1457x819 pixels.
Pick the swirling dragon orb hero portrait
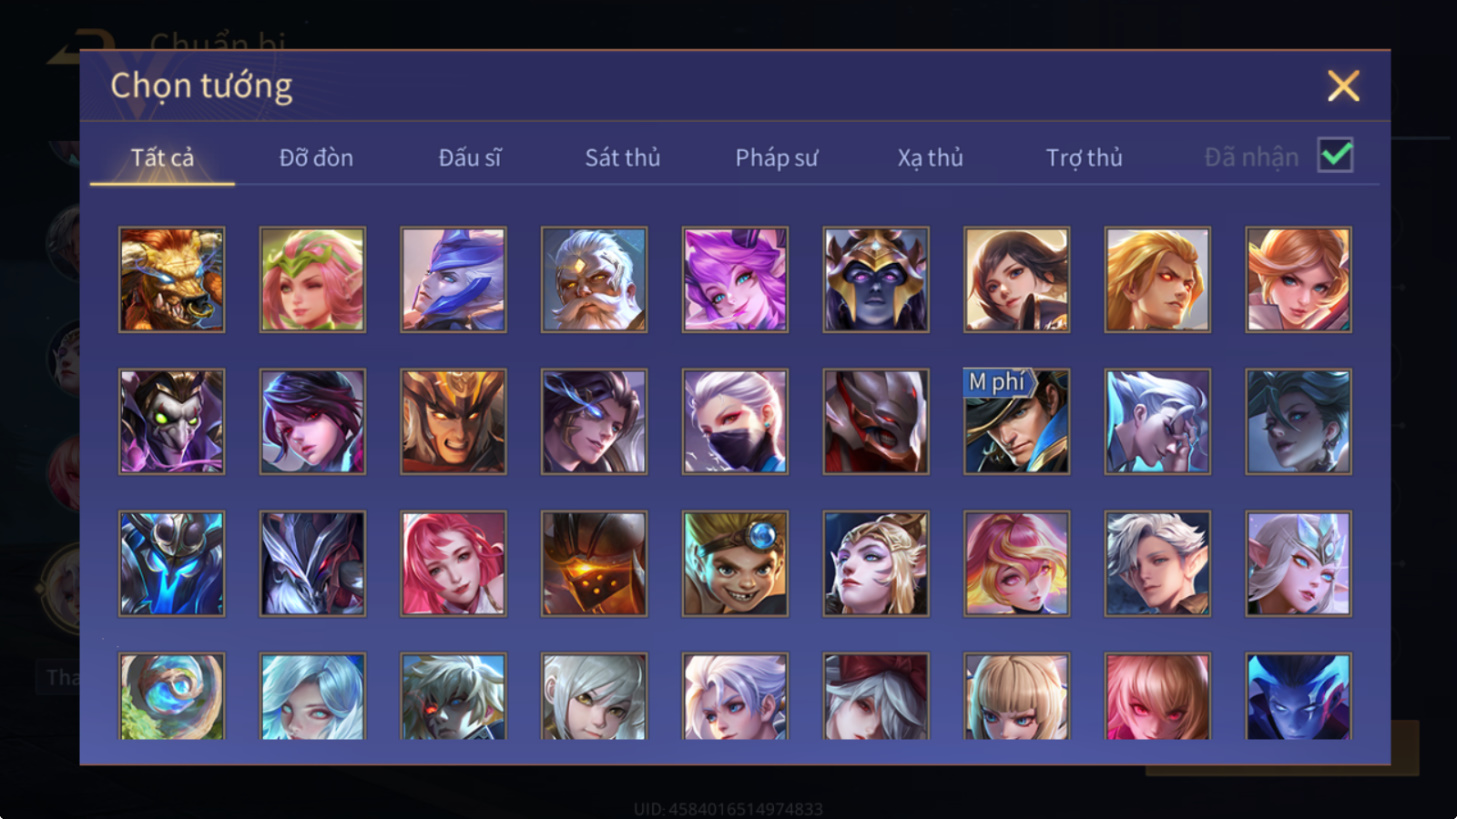pos(172,696)
